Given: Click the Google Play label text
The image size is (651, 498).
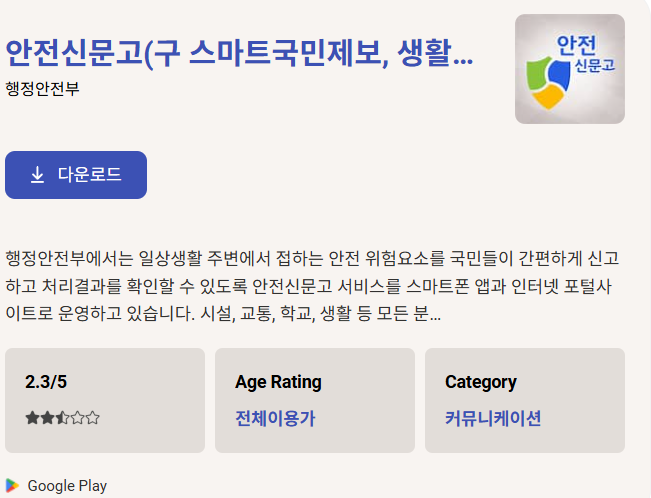Looking at the screenshot, I should point(67,486).
